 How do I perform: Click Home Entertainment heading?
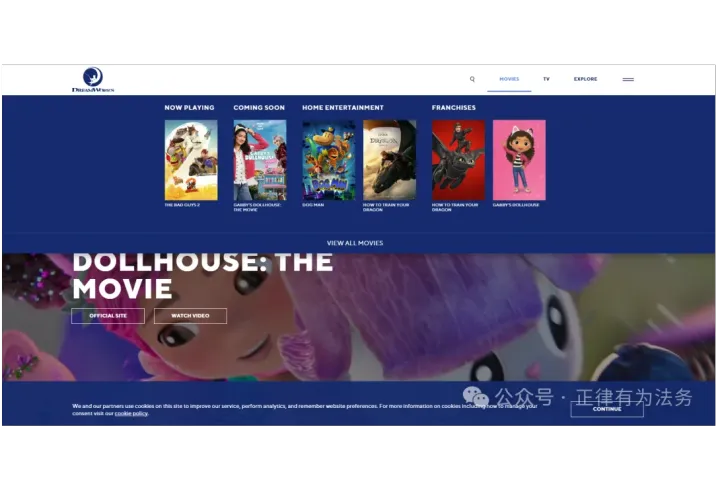click(343, 107)
